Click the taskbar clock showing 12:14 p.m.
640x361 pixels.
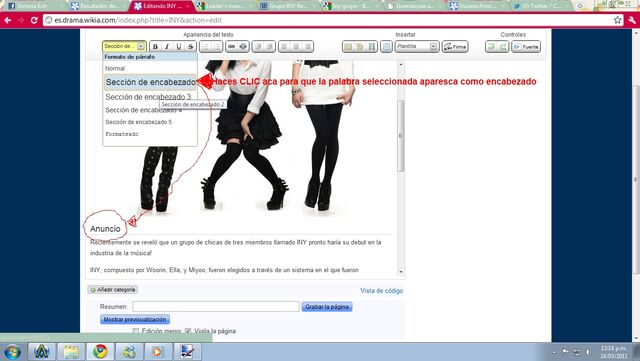pyautogui.click(x=613, y=352)
